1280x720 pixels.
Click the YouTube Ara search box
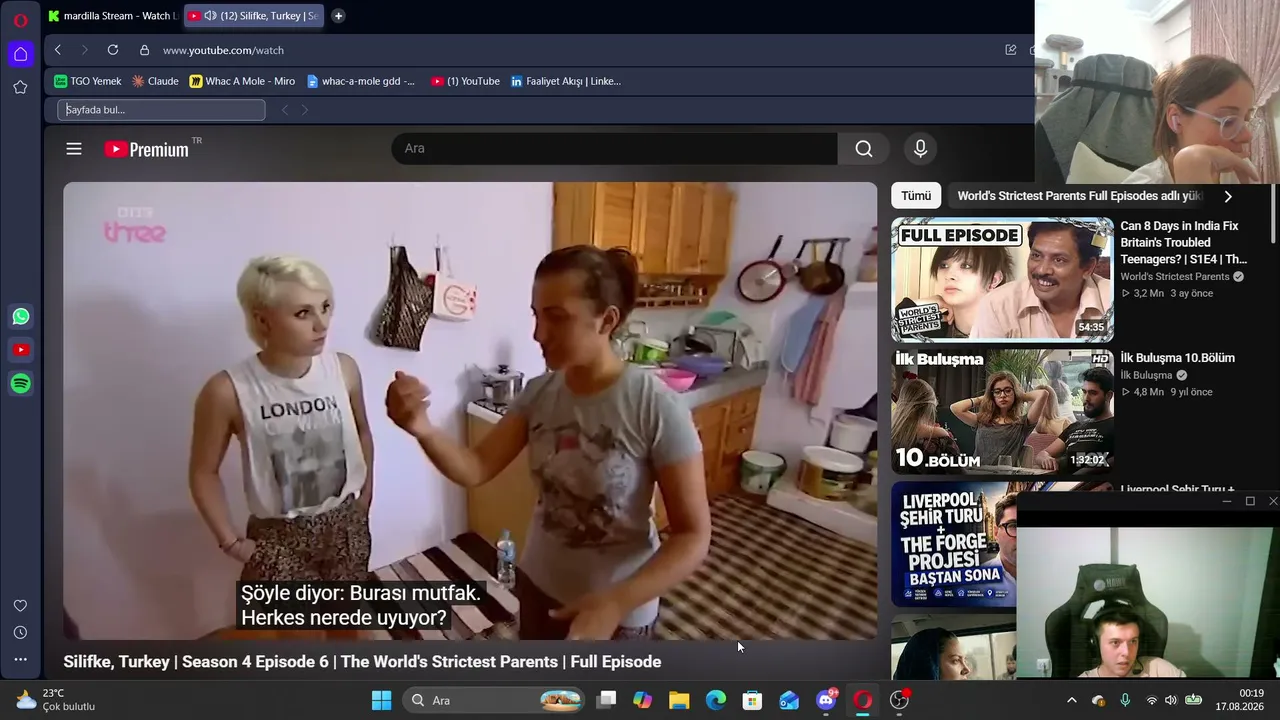click(614, 149)
